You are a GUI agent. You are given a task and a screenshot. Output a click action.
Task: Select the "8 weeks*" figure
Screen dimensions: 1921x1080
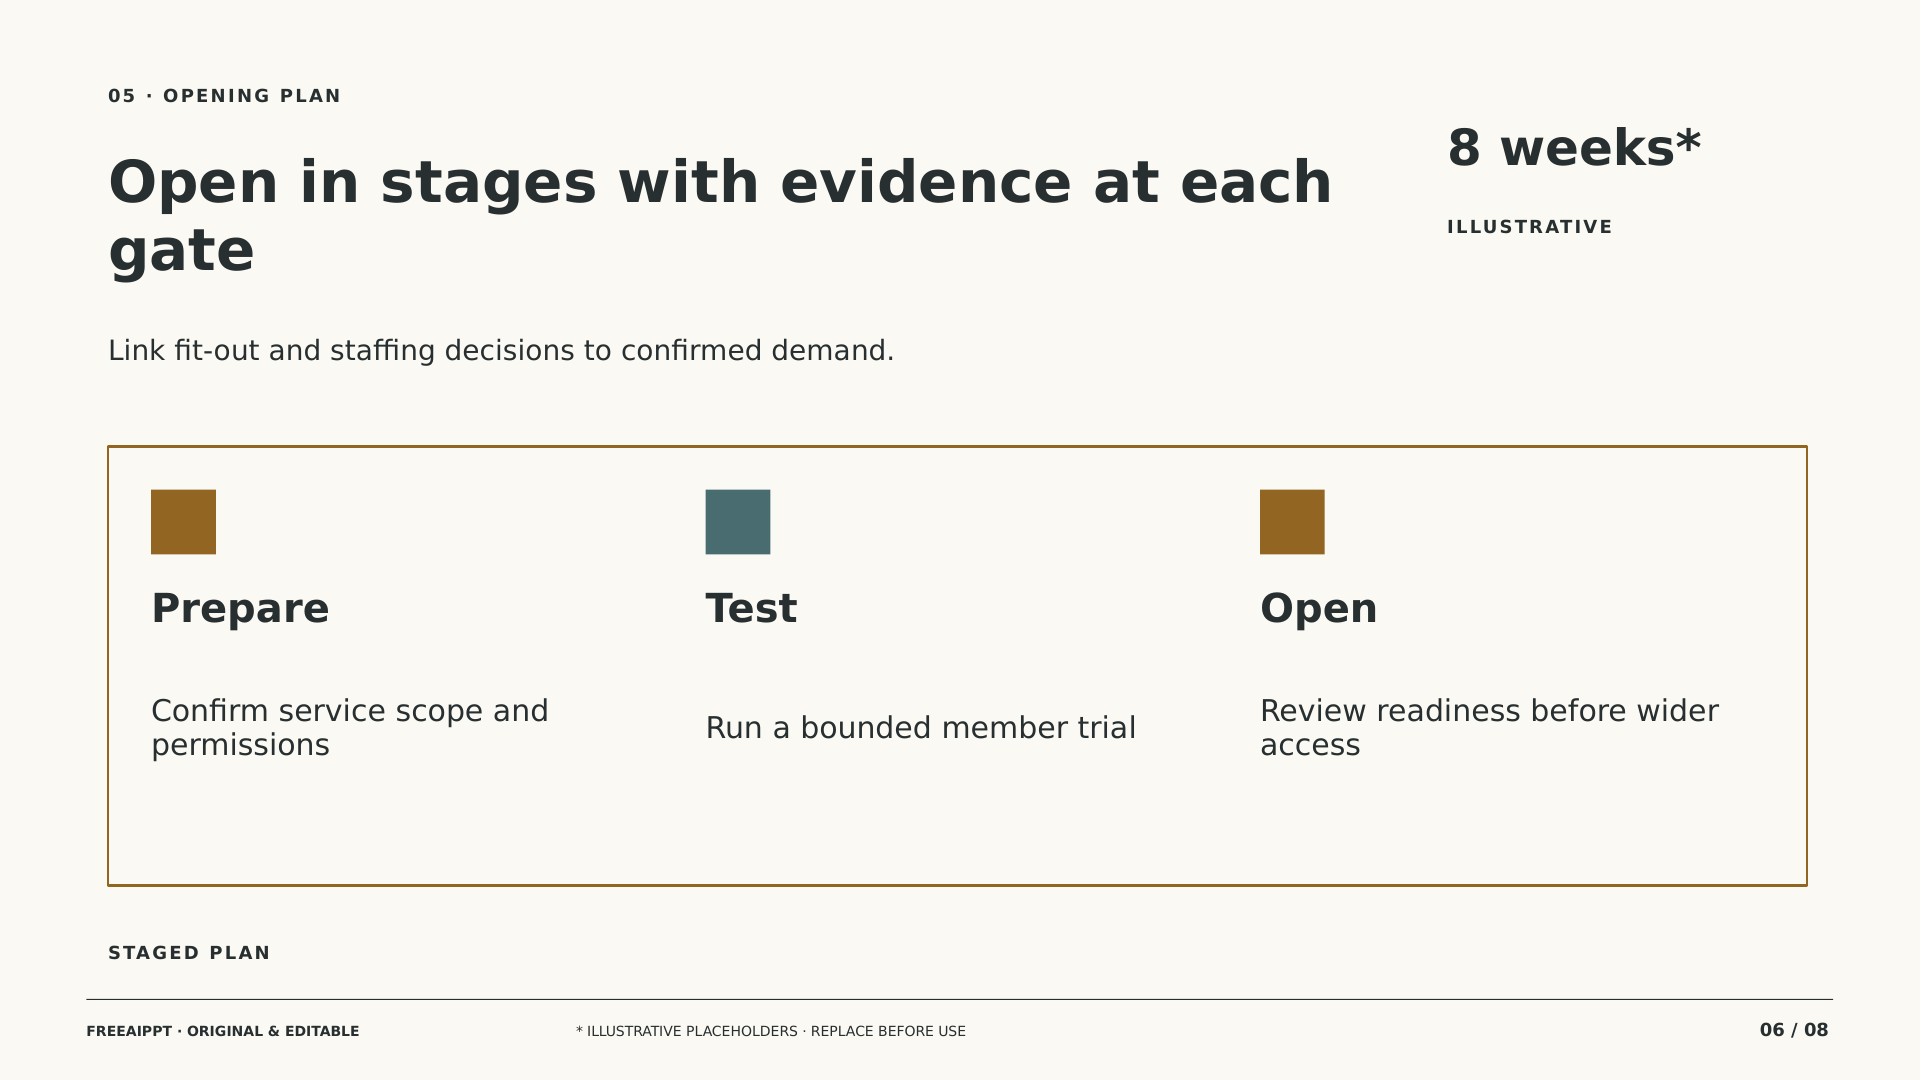click(1574, 148)
